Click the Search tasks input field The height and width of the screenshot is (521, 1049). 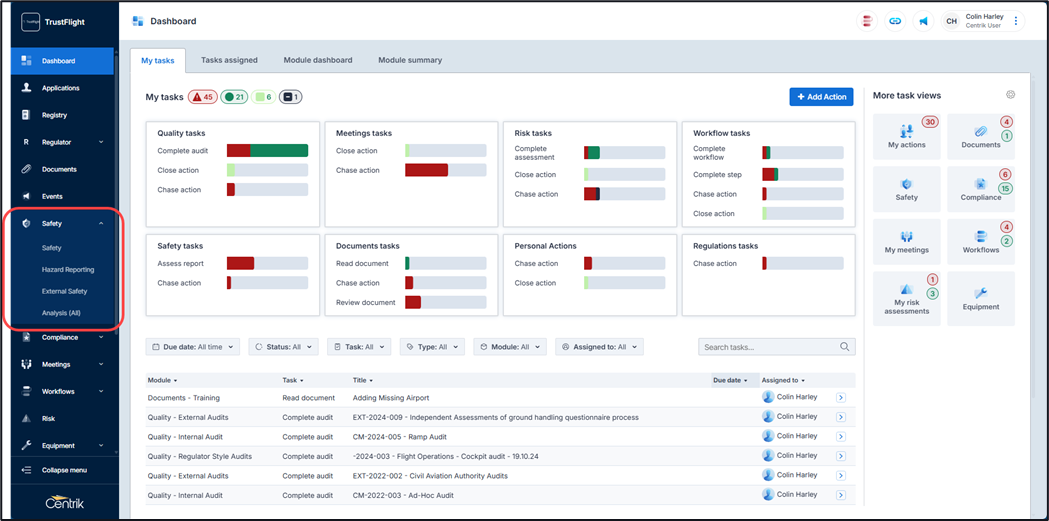(768, 347)
